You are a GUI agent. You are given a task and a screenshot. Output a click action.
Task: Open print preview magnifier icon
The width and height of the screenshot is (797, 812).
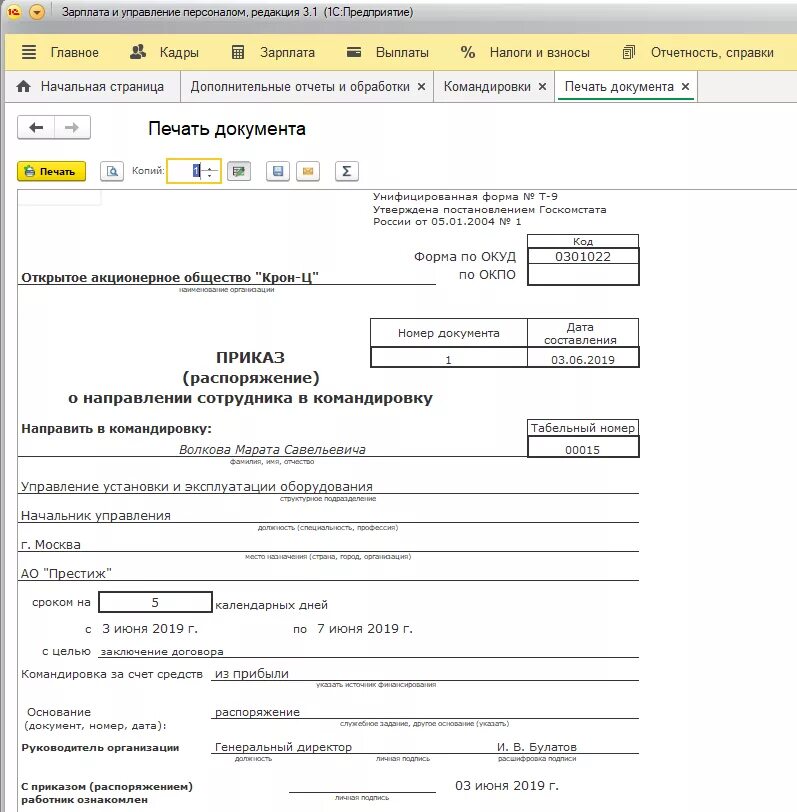click(x=112, y=171)
